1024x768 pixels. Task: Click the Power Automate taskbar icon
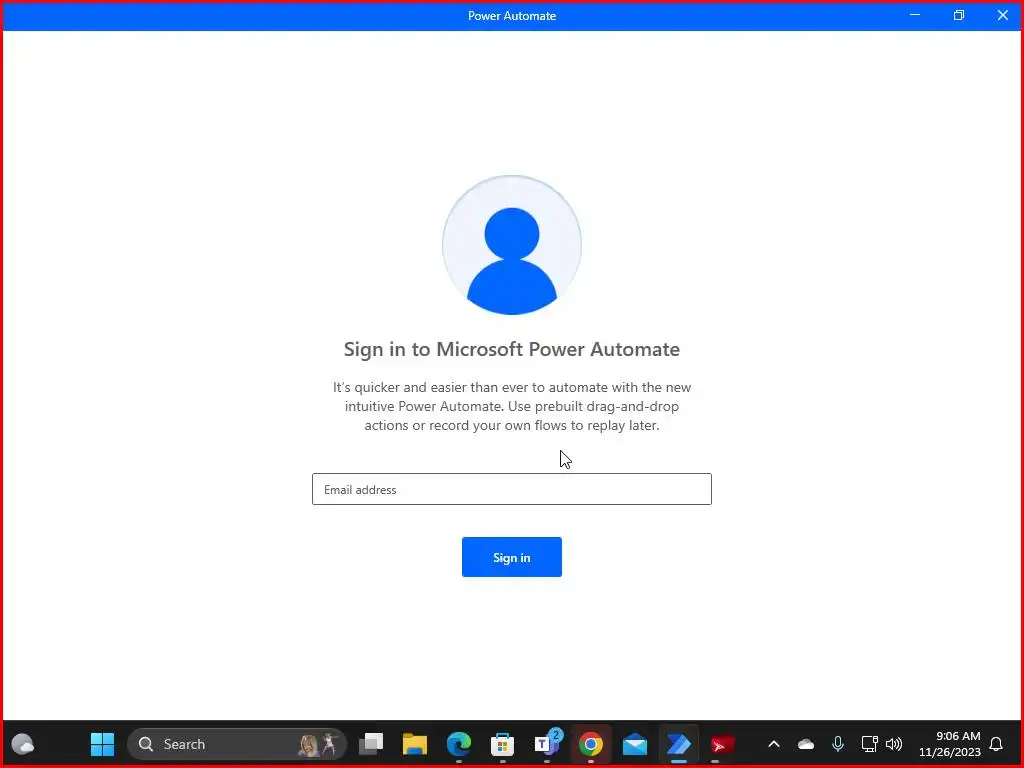point(679,744)
